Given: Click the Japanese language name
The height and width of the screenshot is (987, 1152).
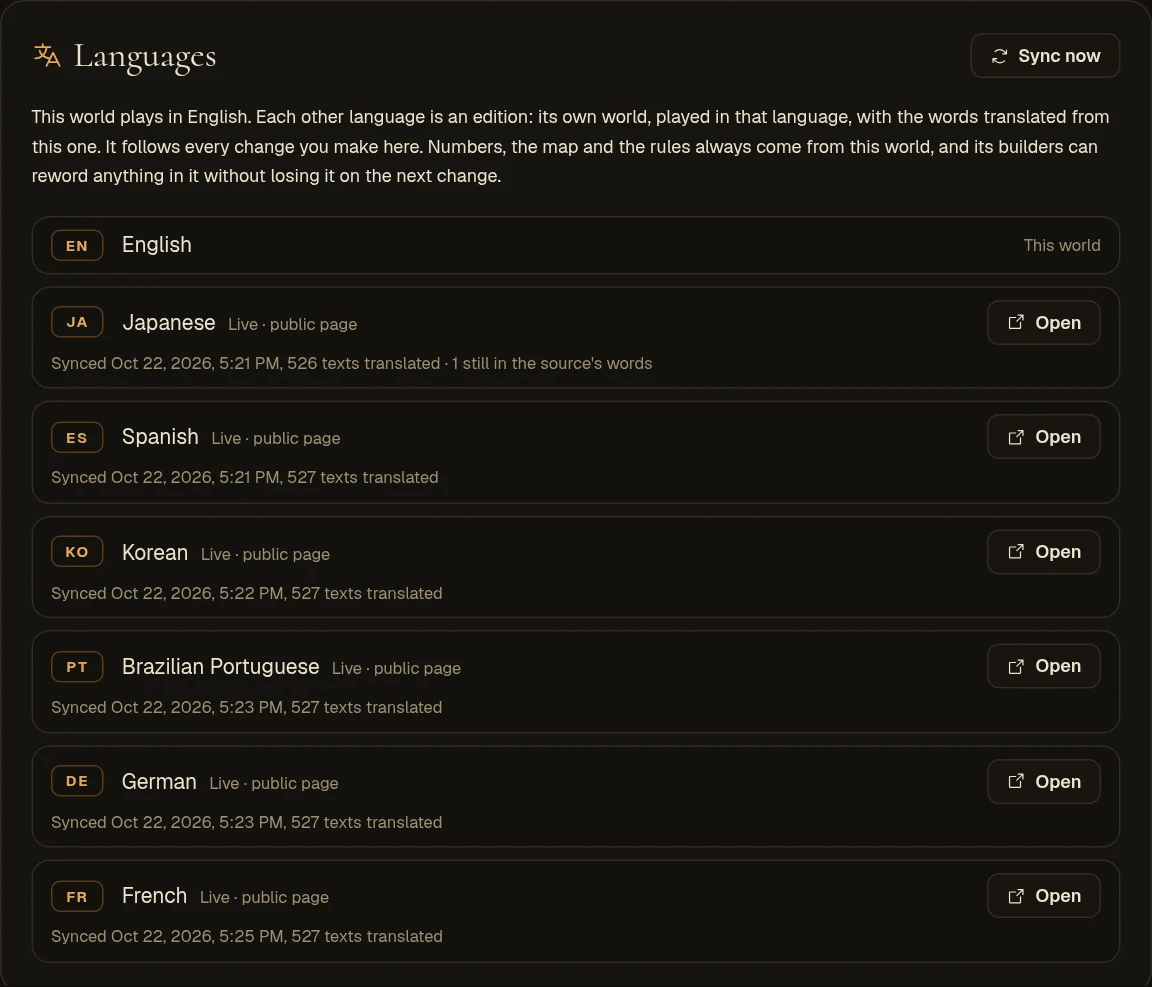Looking at the screenshot, I should point(168,323).
